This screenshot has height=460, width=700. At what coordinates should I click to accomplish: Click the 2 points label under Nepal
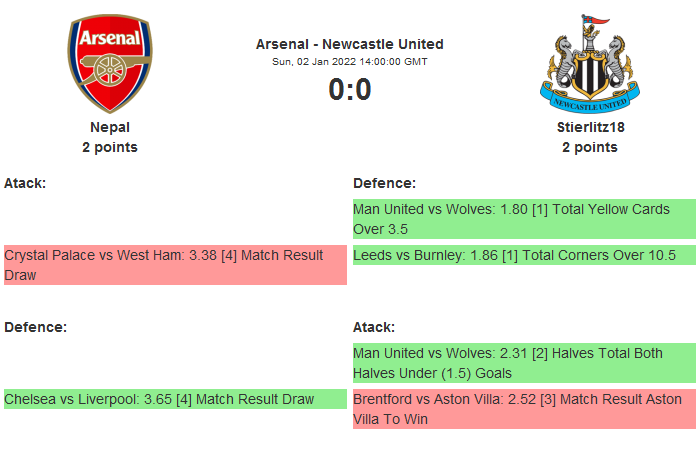[x=110, y=147]
